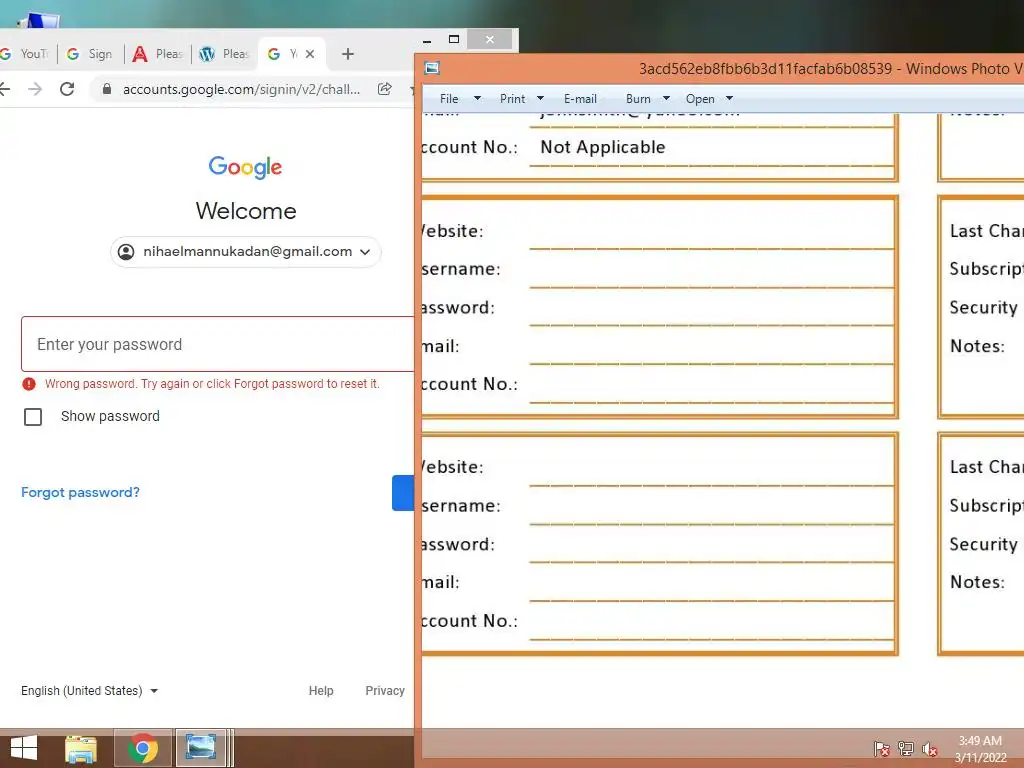Close the active Google sign-in tab
Viewport: 1024px width, 768px height.
coord(310,54)
